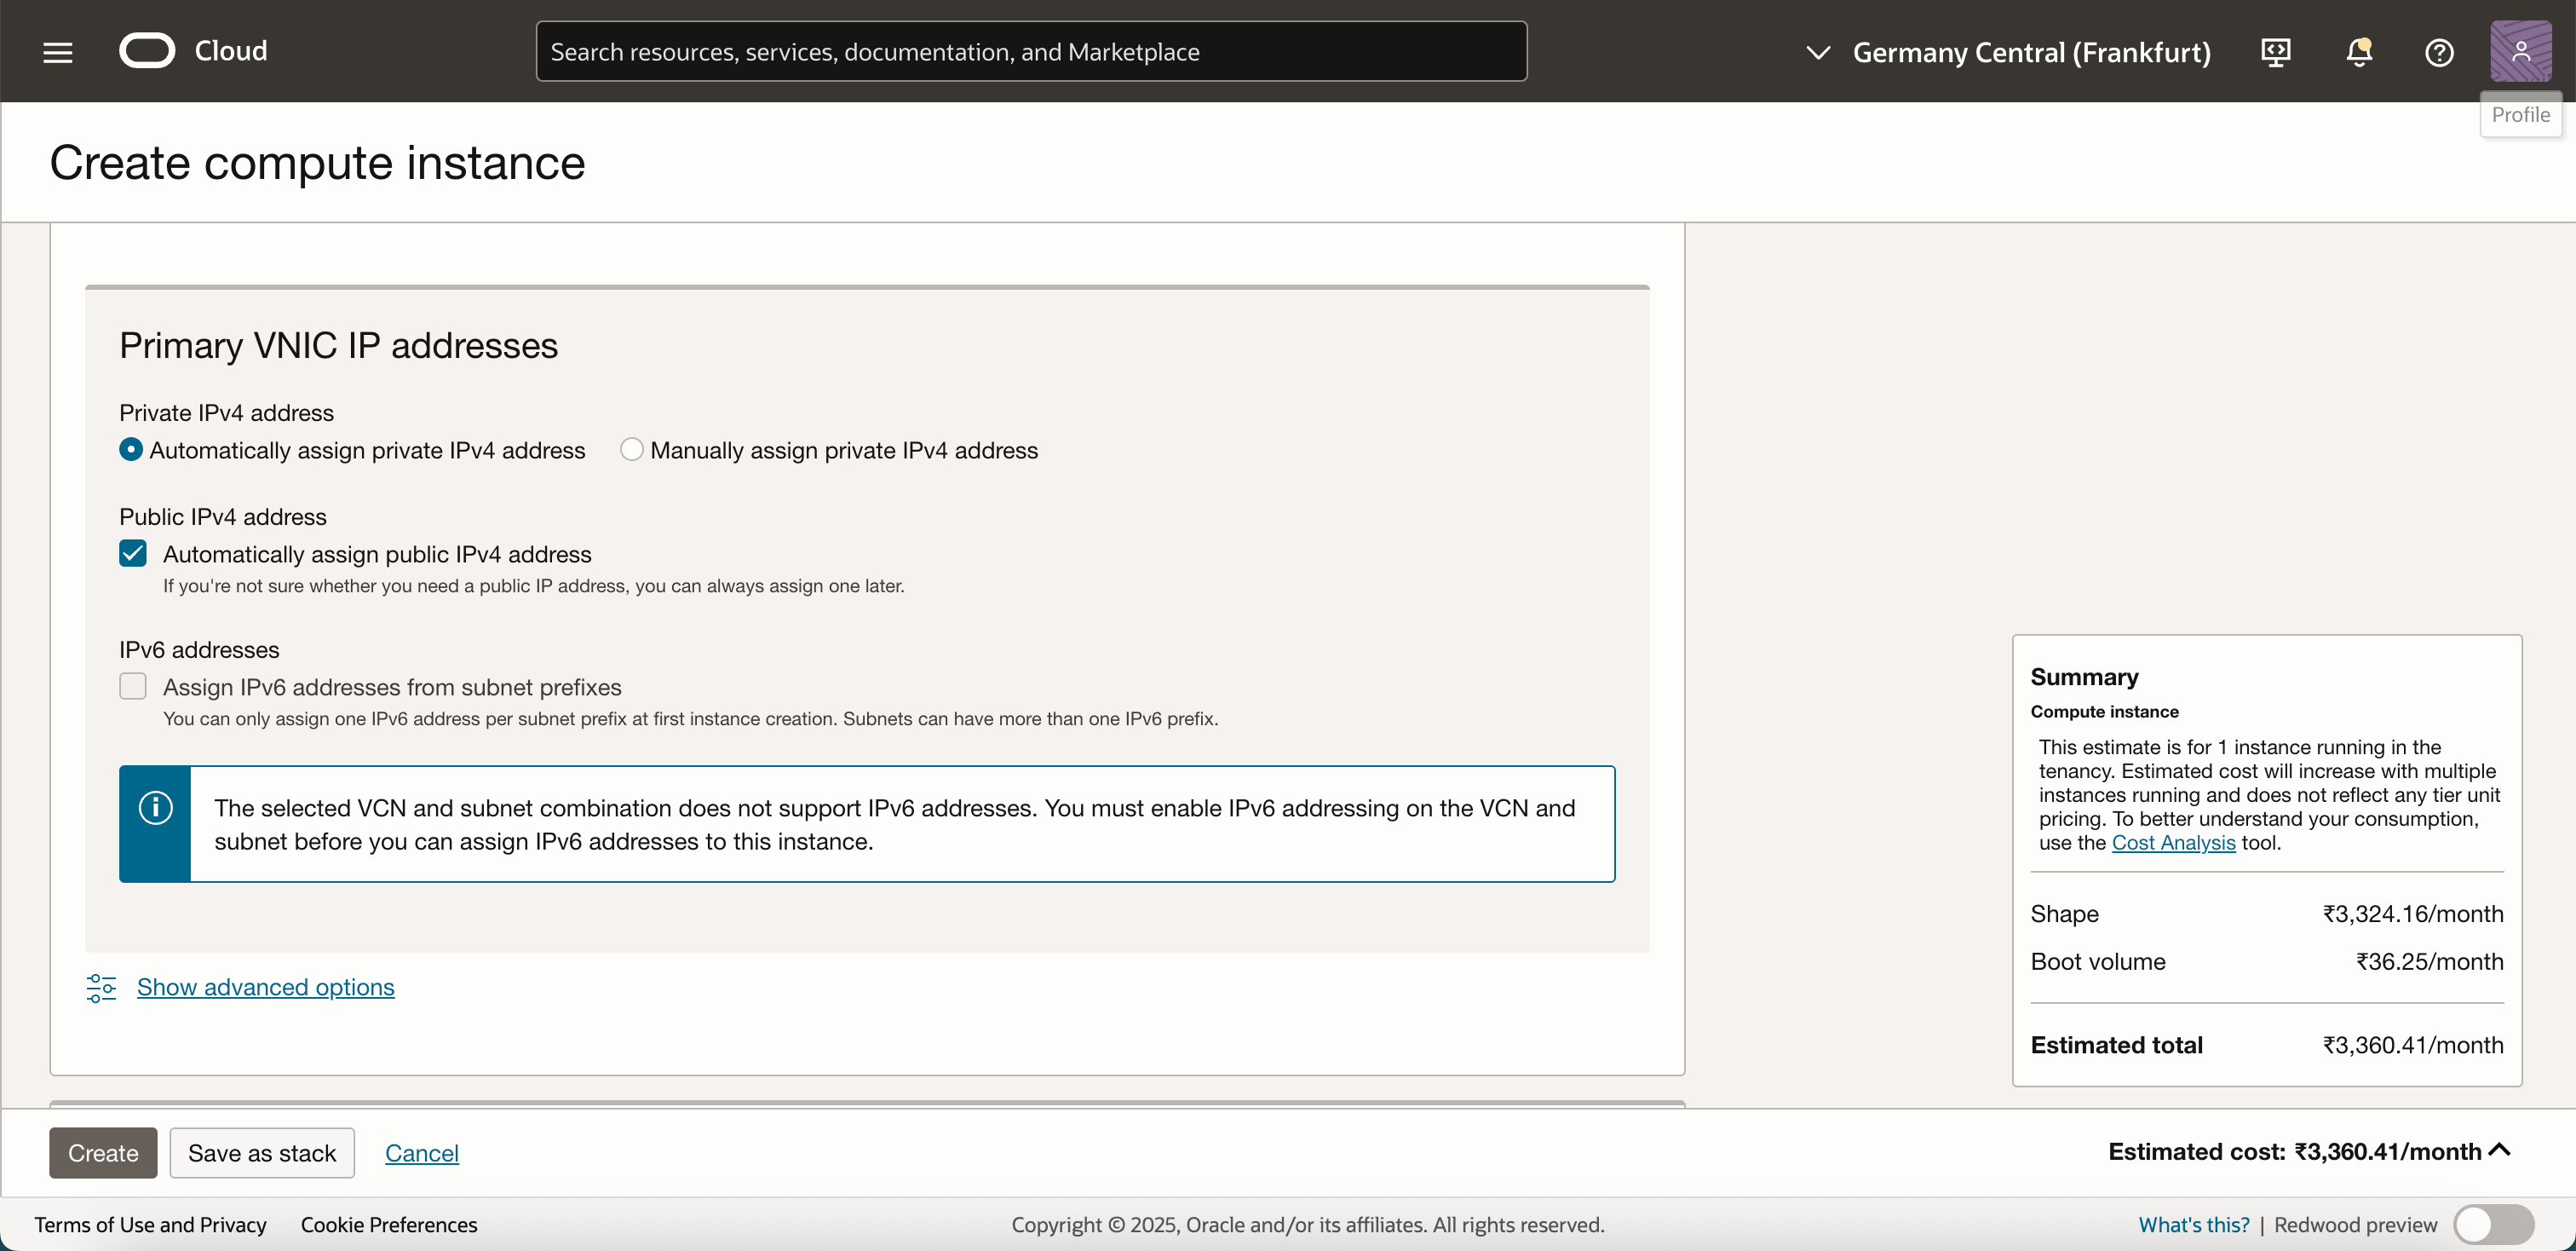Open the help question mark icon
Image resolution: width=2576 pixels, height=1251 pixels.
tap(2439, 52)
